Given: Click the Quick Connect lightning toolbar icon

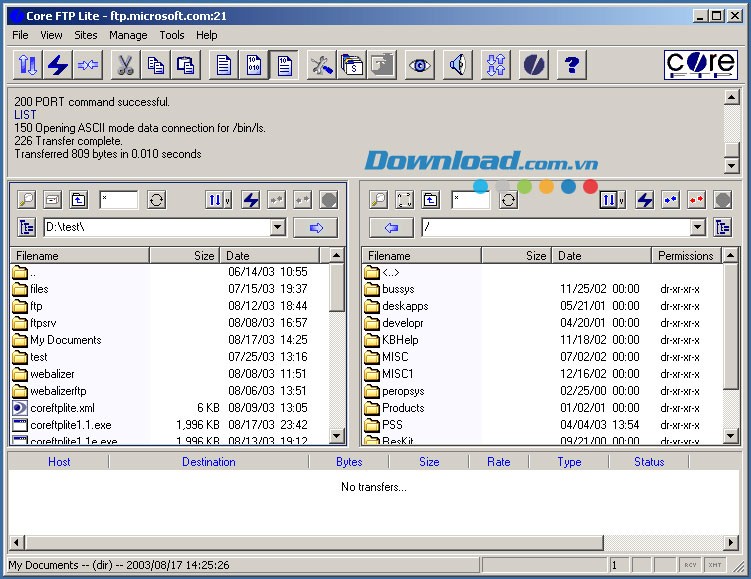Looking at the screenshot, I should point(57,65).
